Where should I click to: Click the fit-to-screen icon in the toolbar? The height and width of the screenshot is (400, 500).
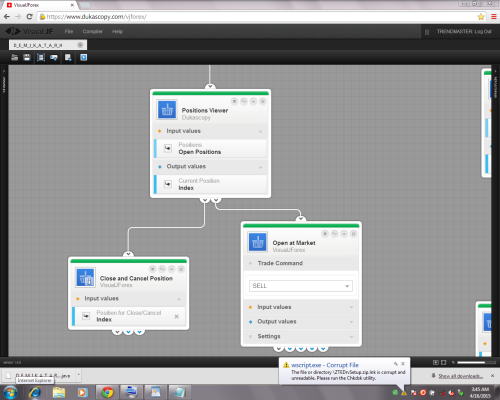pos(41,57)
